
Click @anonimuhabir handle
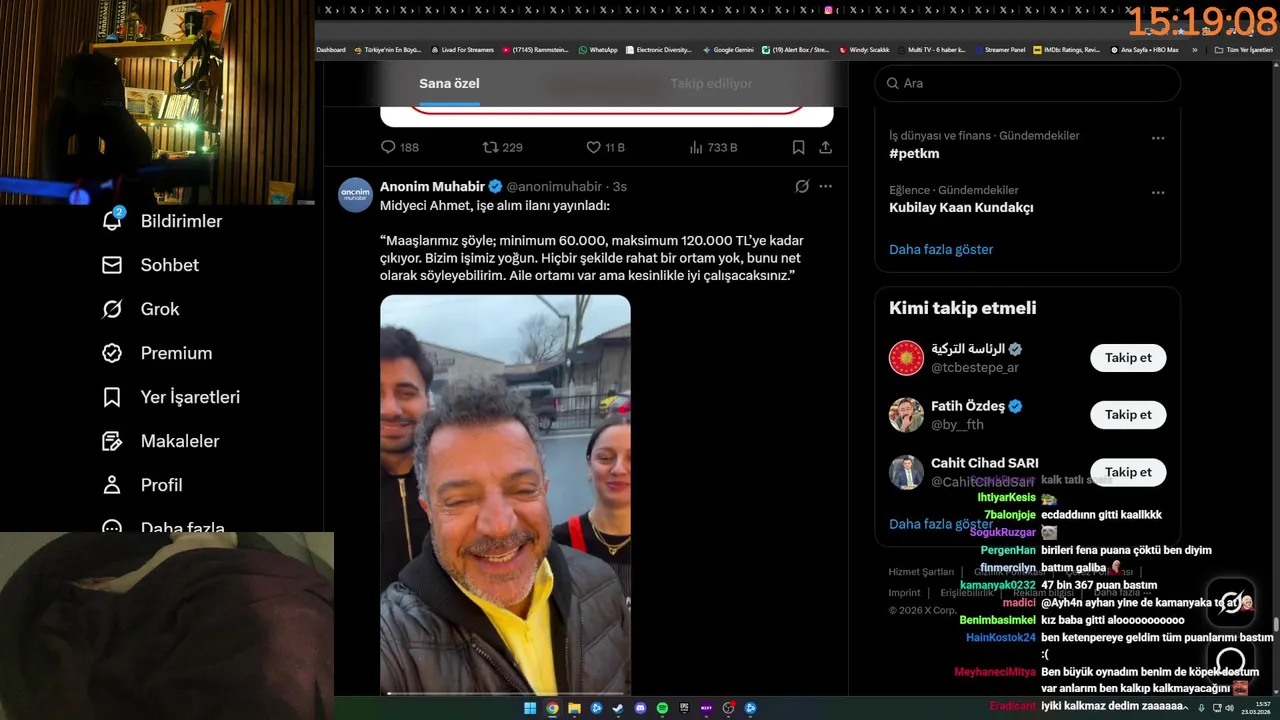(554, 187)
